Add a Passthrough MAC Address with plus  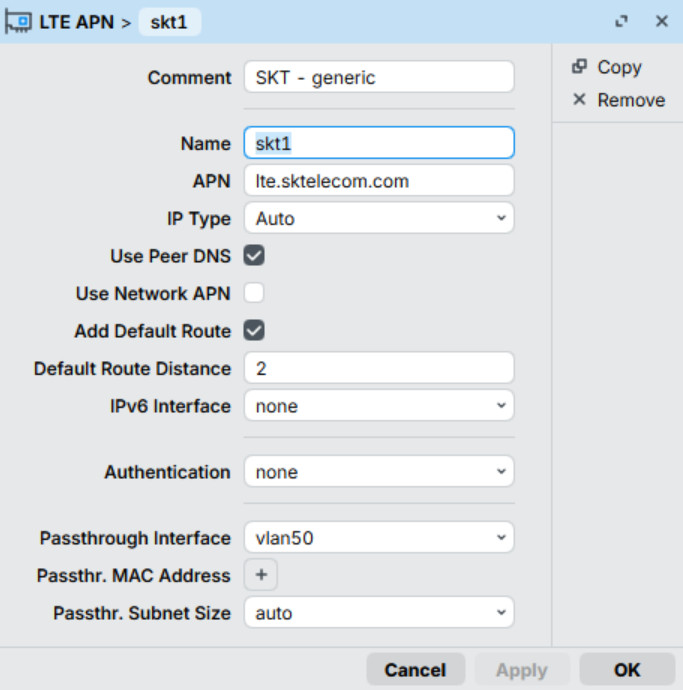coord(261,575)
